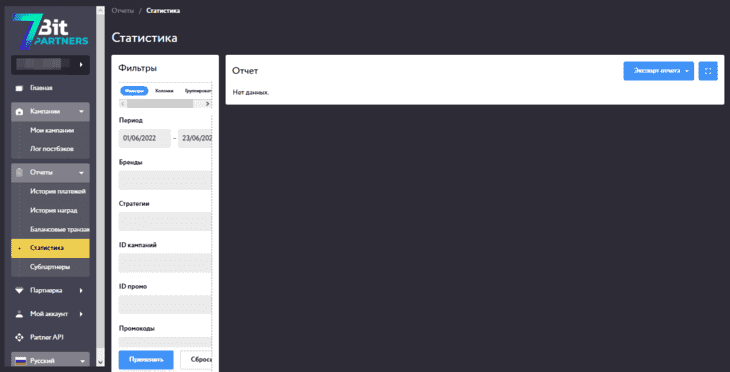The width and height of the screenshot is (730, 372).
Task: Click the period start date 01/06/2022
Action: click(x=145, y=138)
